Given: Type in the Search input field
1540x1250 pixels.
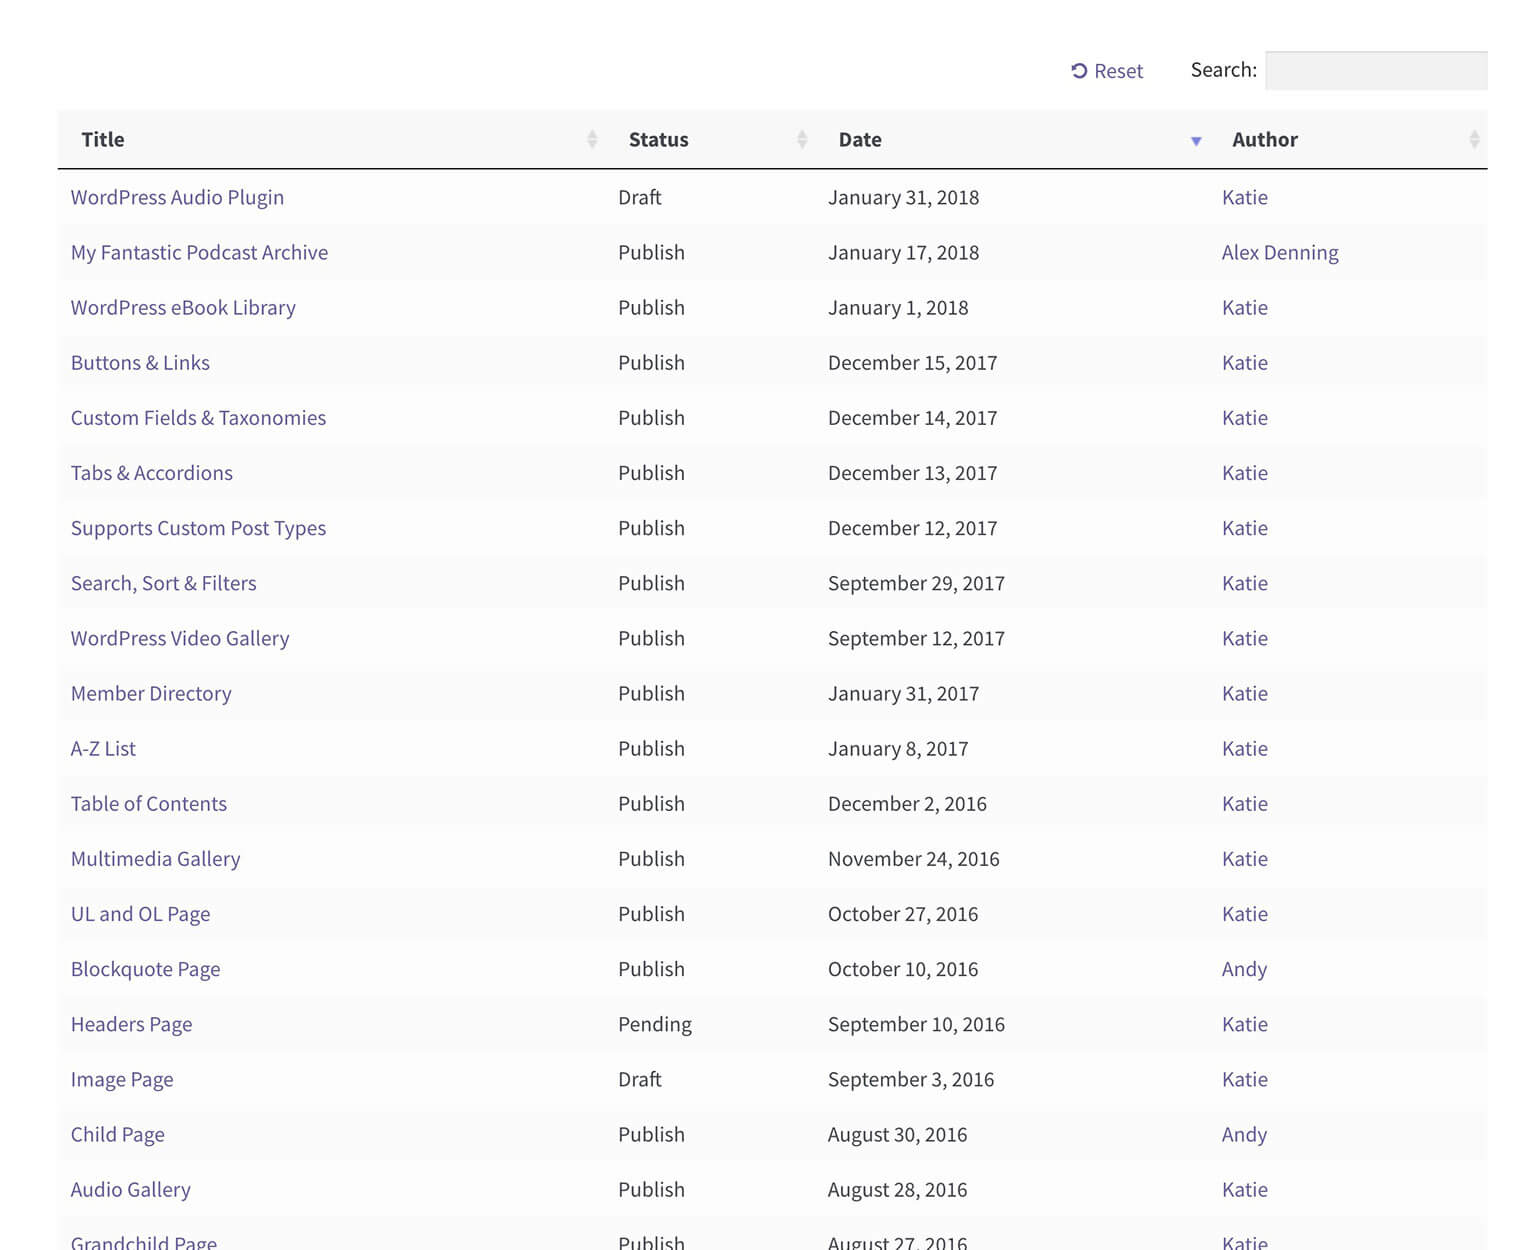Looking at the screenshot, I should pyautogui.click(x=1376, y=71).
